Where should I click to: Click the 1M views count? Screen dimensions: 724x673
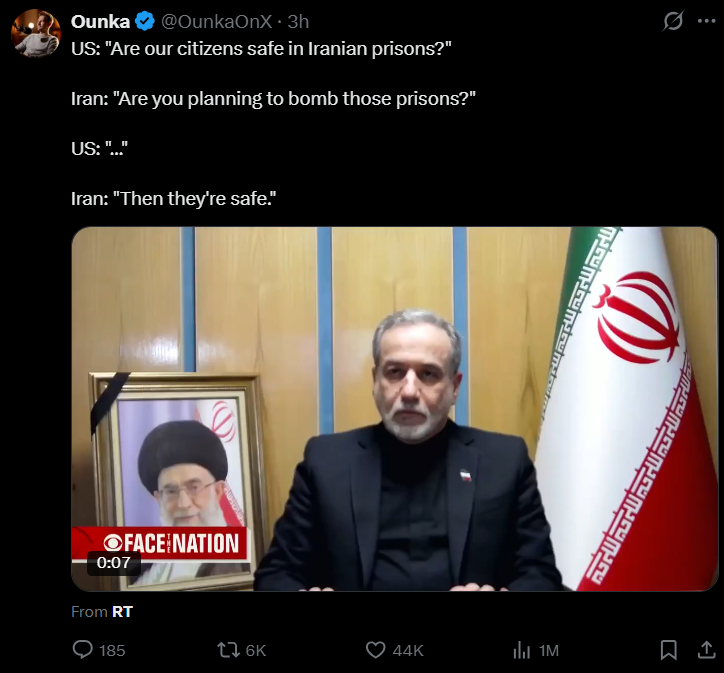pyautogui.click(x=549, y=650)
